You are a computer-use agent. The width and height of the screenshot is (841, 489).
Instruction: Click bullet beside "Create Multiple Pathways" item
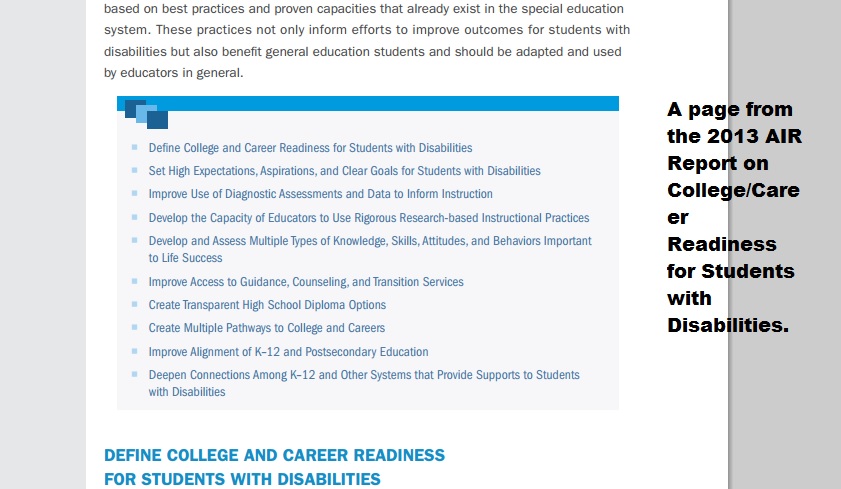click(135, 328)
